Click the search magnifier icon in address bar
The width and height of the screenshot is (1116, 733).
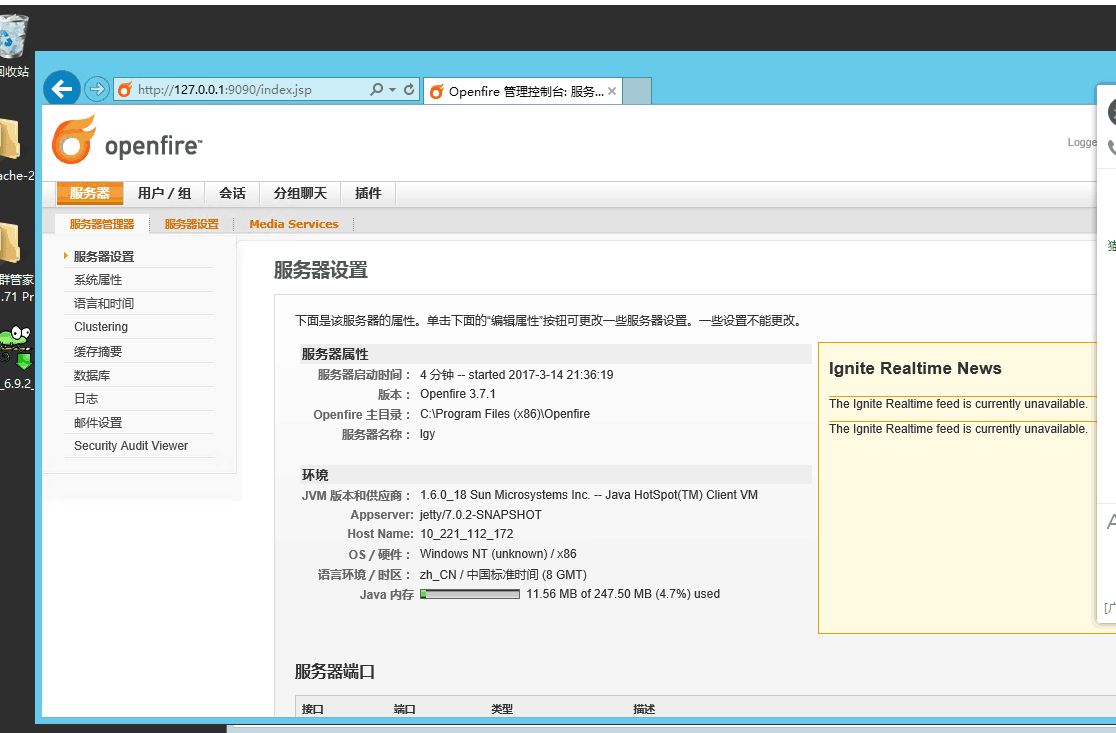[x=376, y=89]
